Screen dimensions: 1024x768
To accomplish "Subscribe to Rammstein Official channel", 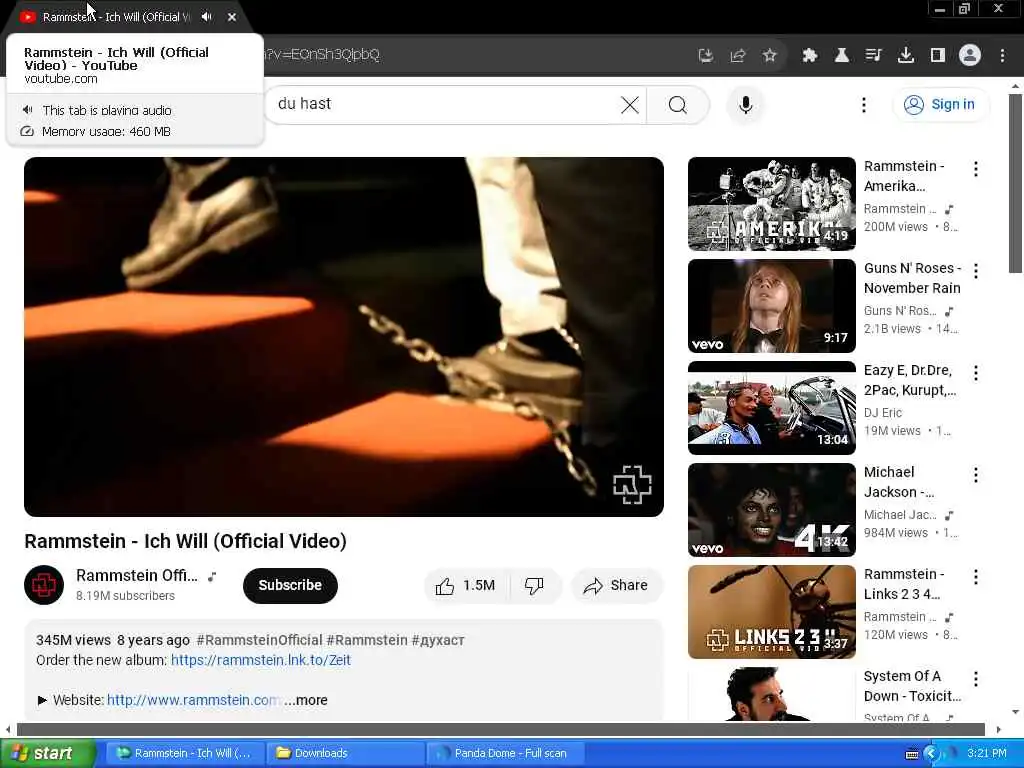I will [x=290, y=585].
